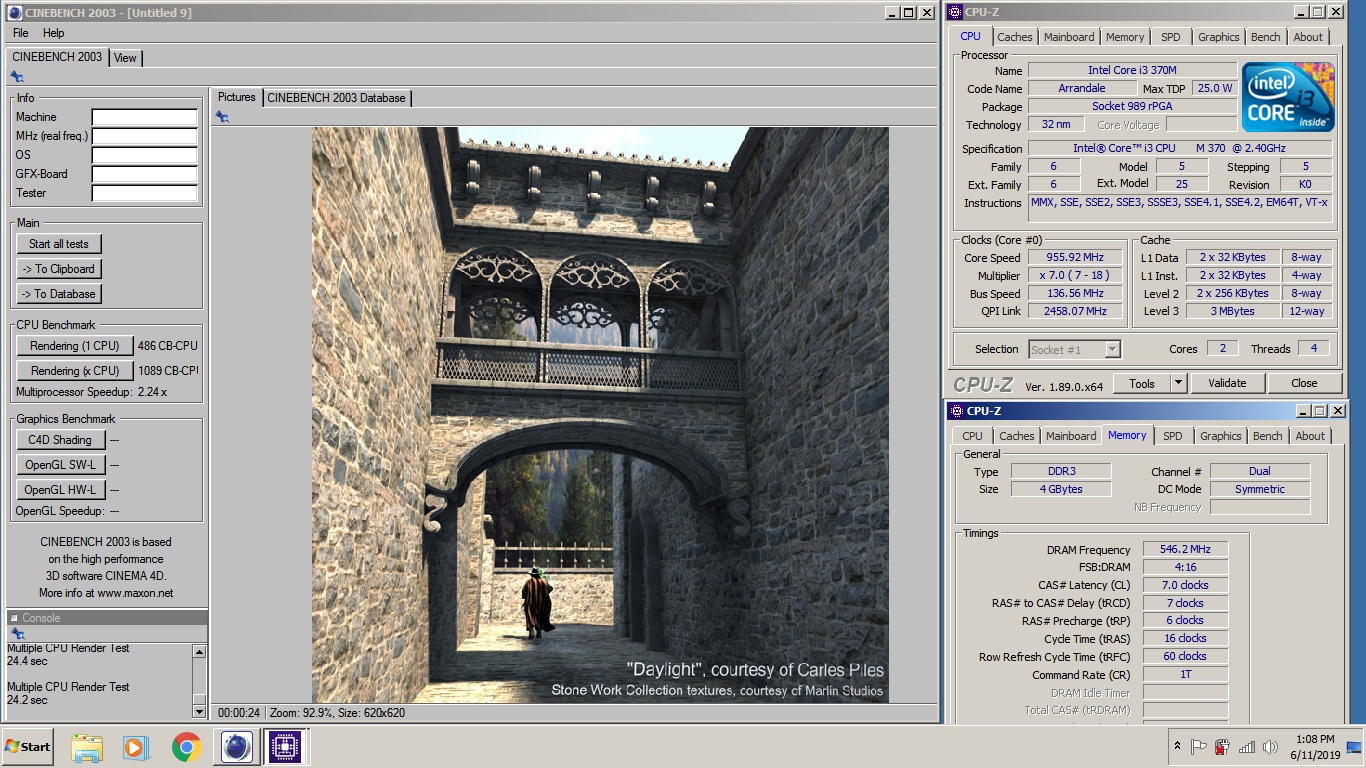Launch Google Chrome from the taskbar
1366x768 pixels.
tap(186, 747)
